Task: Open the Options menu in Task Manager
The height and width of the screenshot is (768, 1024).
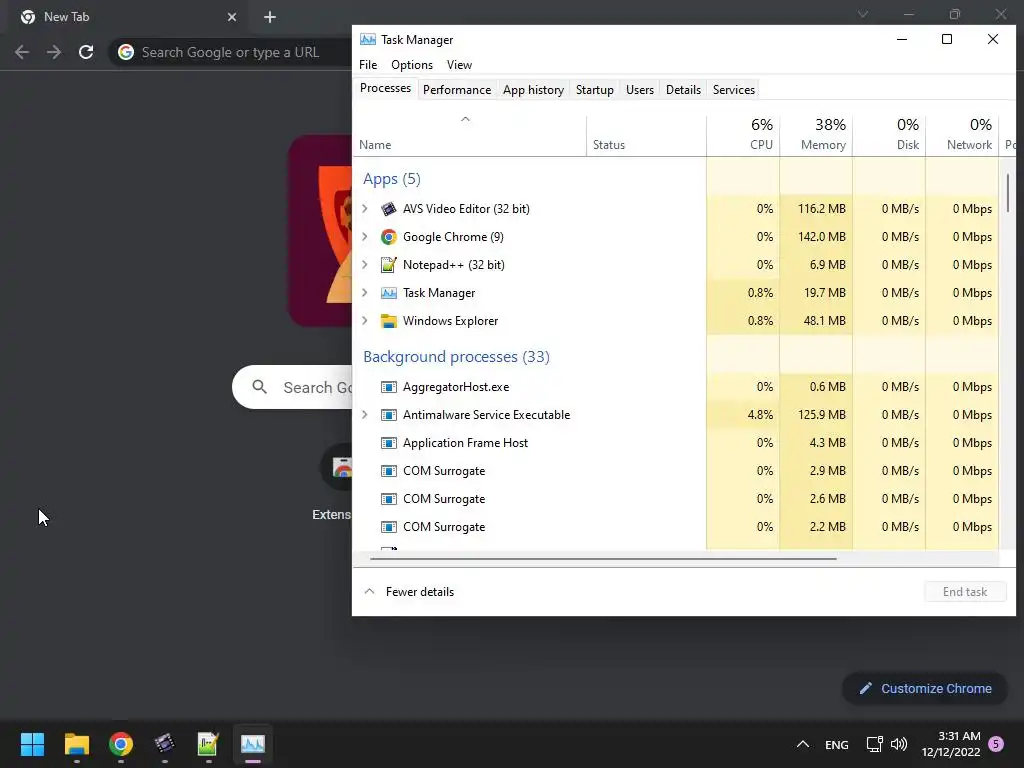Action: coord(412,65)
